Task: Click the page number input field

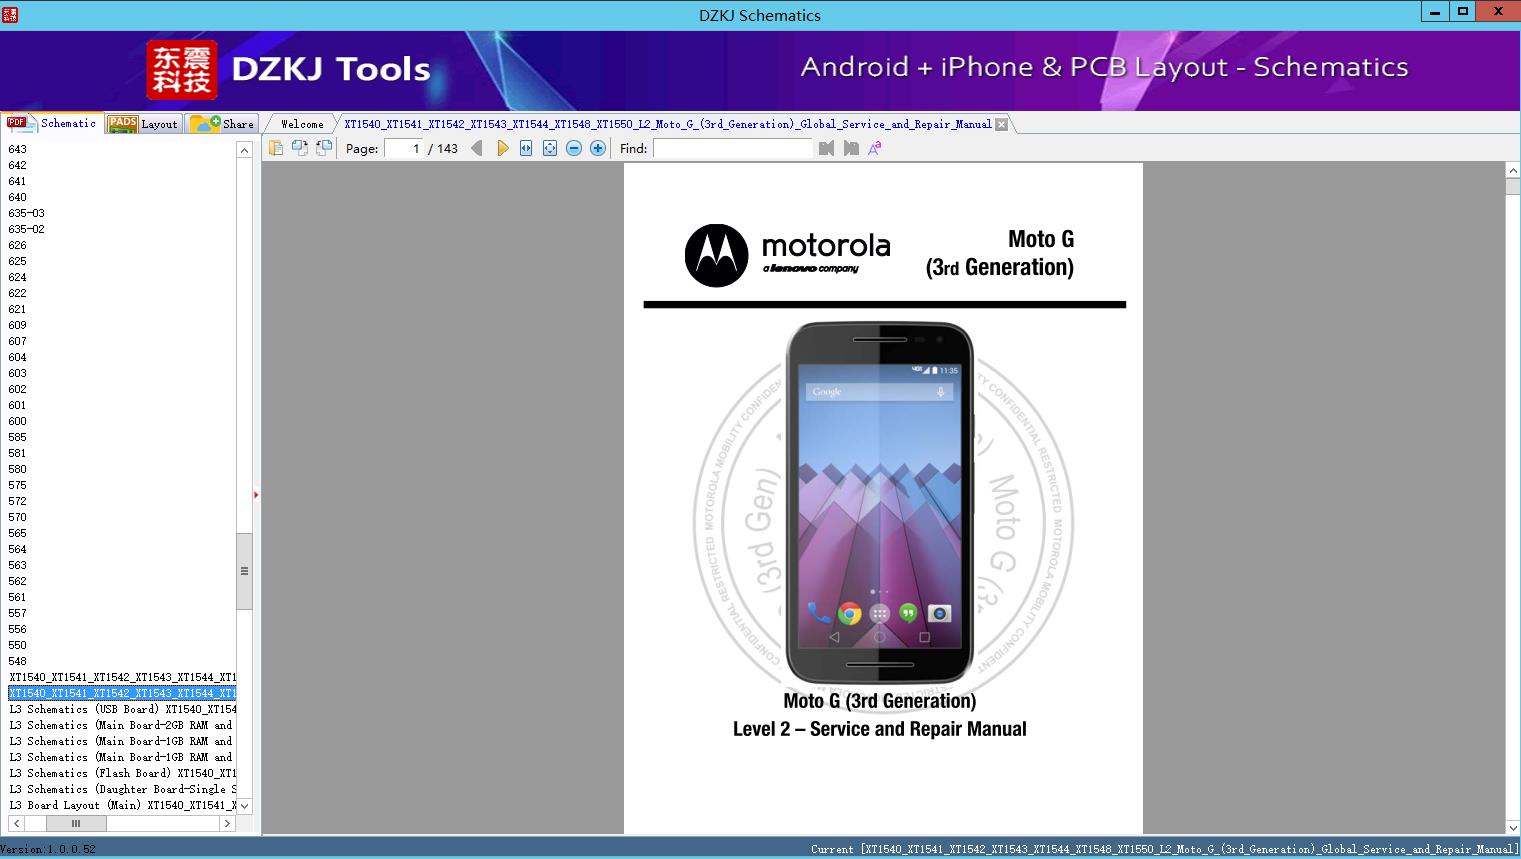Action: (x=404, y=148)
